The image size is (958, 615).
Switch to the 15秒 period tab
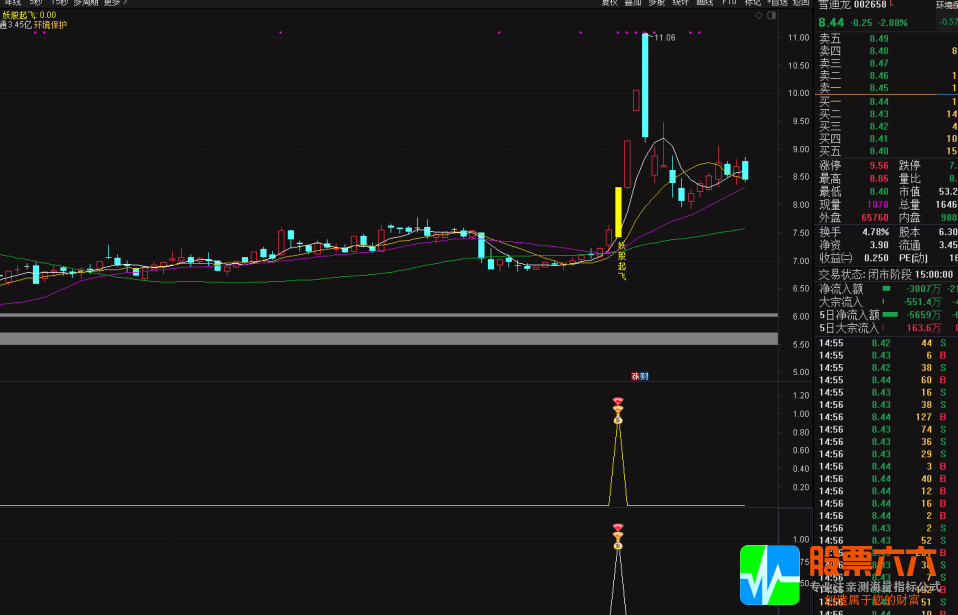[59, 3]
